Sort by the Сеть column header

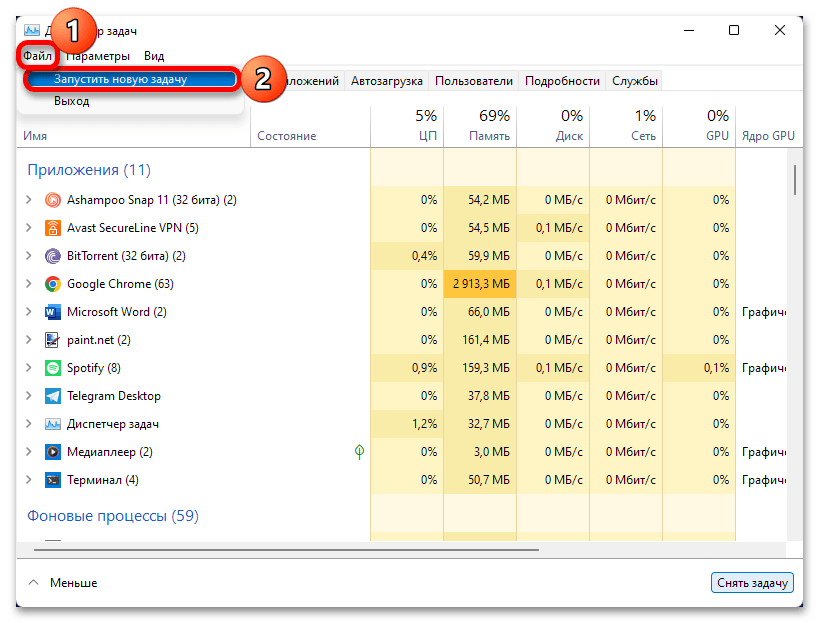click(x=626, y=126)
